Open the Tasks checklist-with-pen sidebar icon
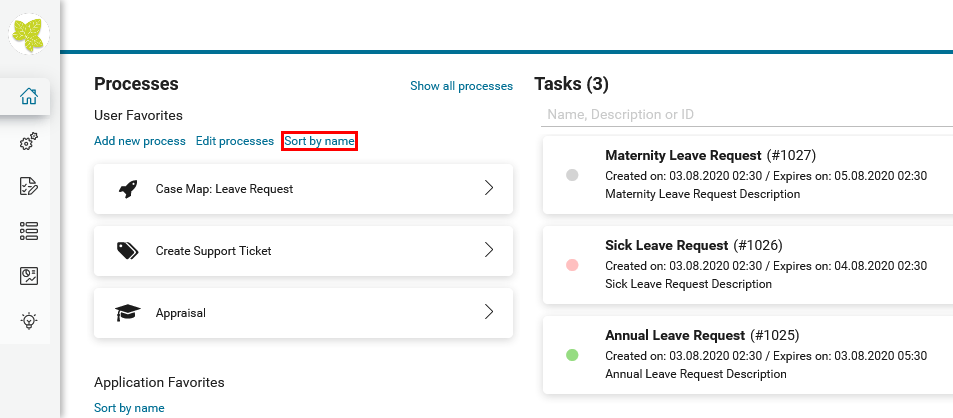953x418 pixels. tap(29, 186)
